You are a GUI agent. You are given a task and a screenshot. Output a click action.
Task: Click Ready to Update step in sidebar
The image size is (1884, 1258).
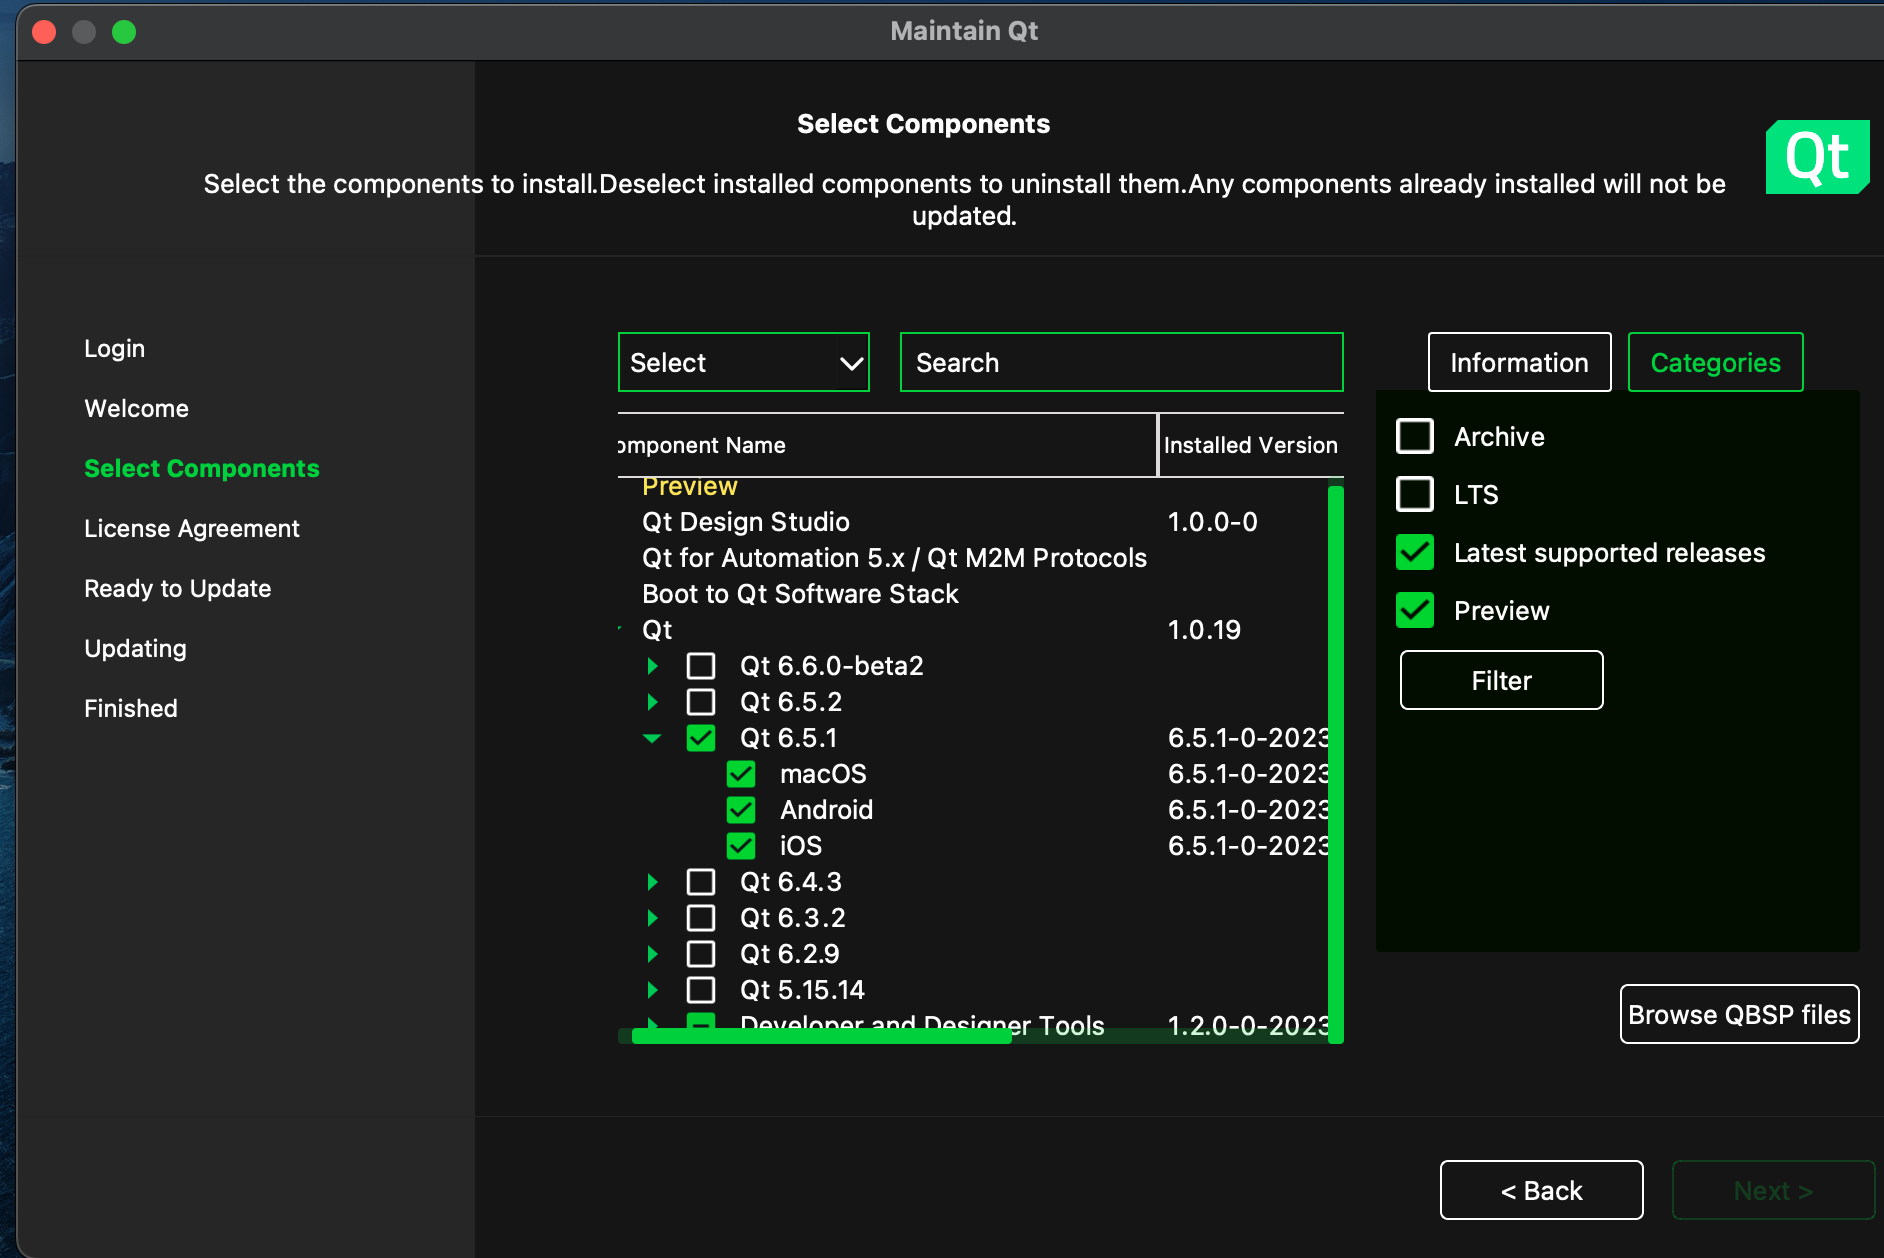(178, 588)
